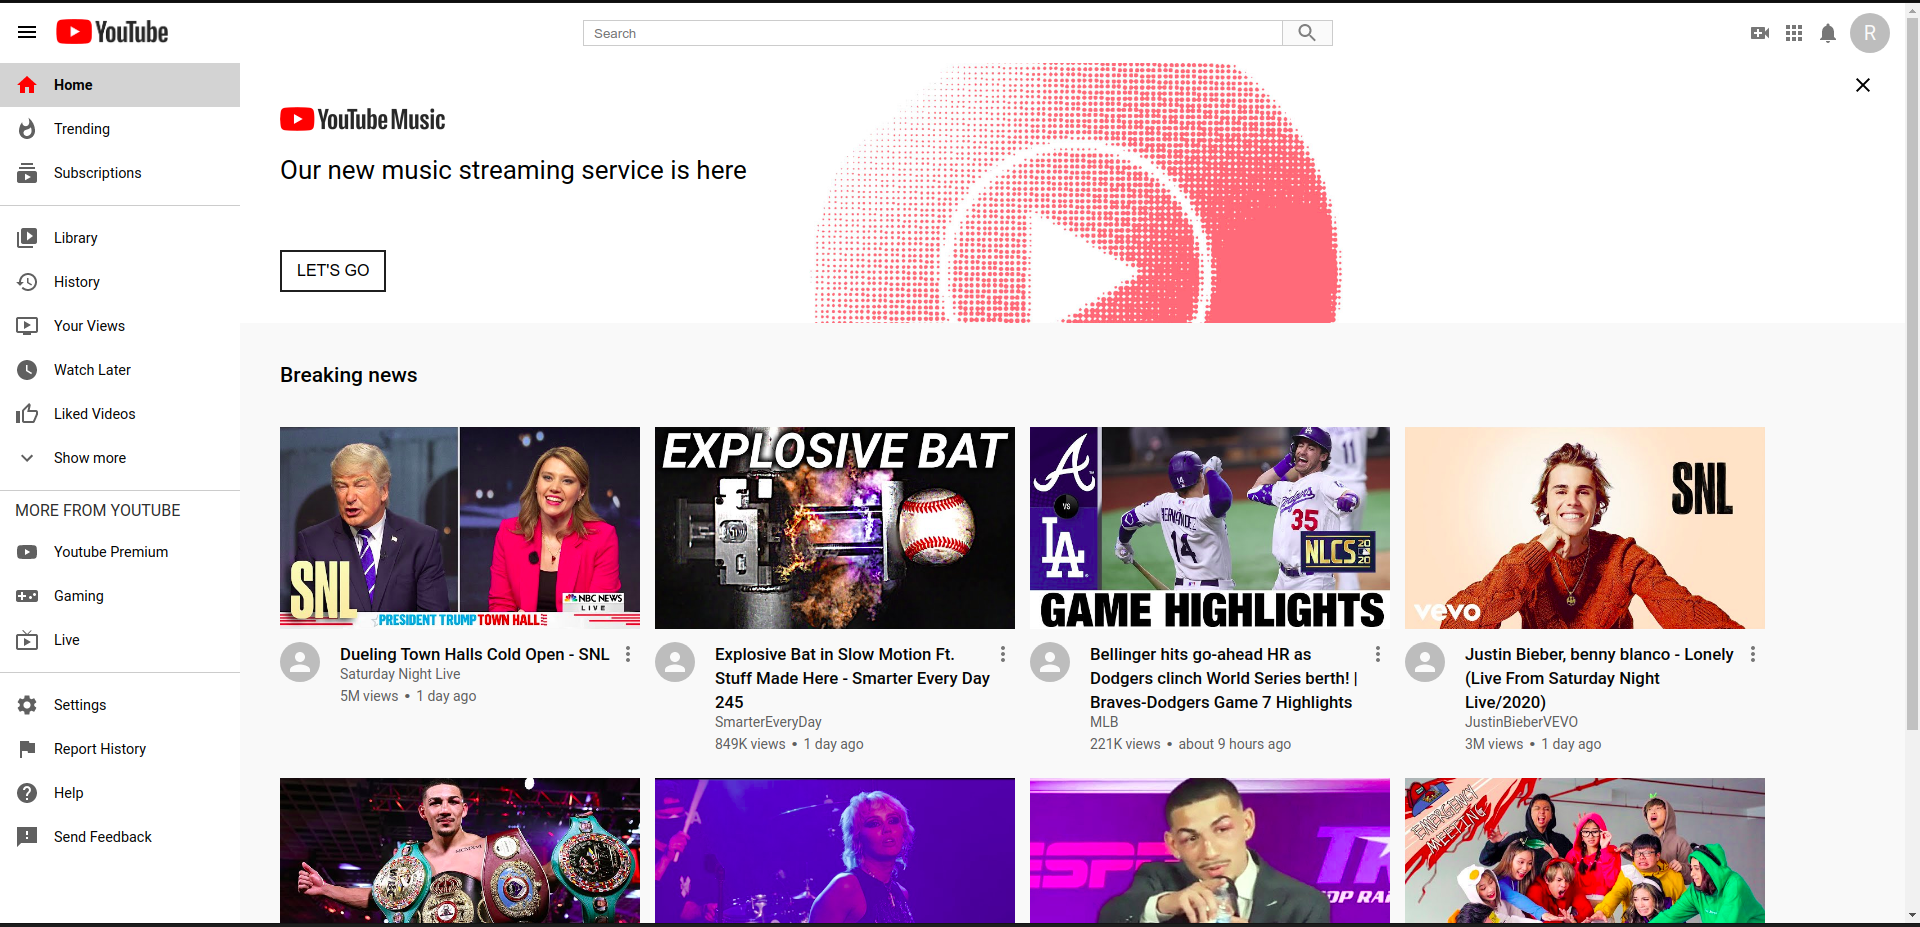
Task: Click the Help question mark icon
Action: [27, 793]
